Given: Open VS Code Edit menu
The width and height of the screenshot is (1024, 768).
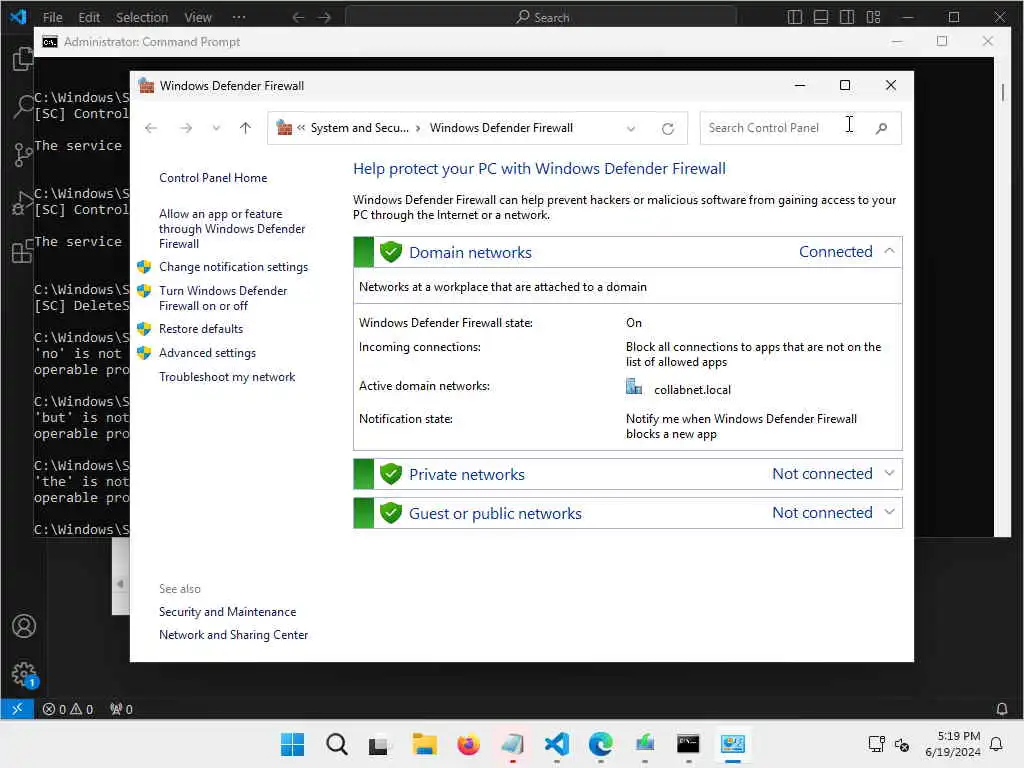Looking at the screenshot, I should coord(89,17).
